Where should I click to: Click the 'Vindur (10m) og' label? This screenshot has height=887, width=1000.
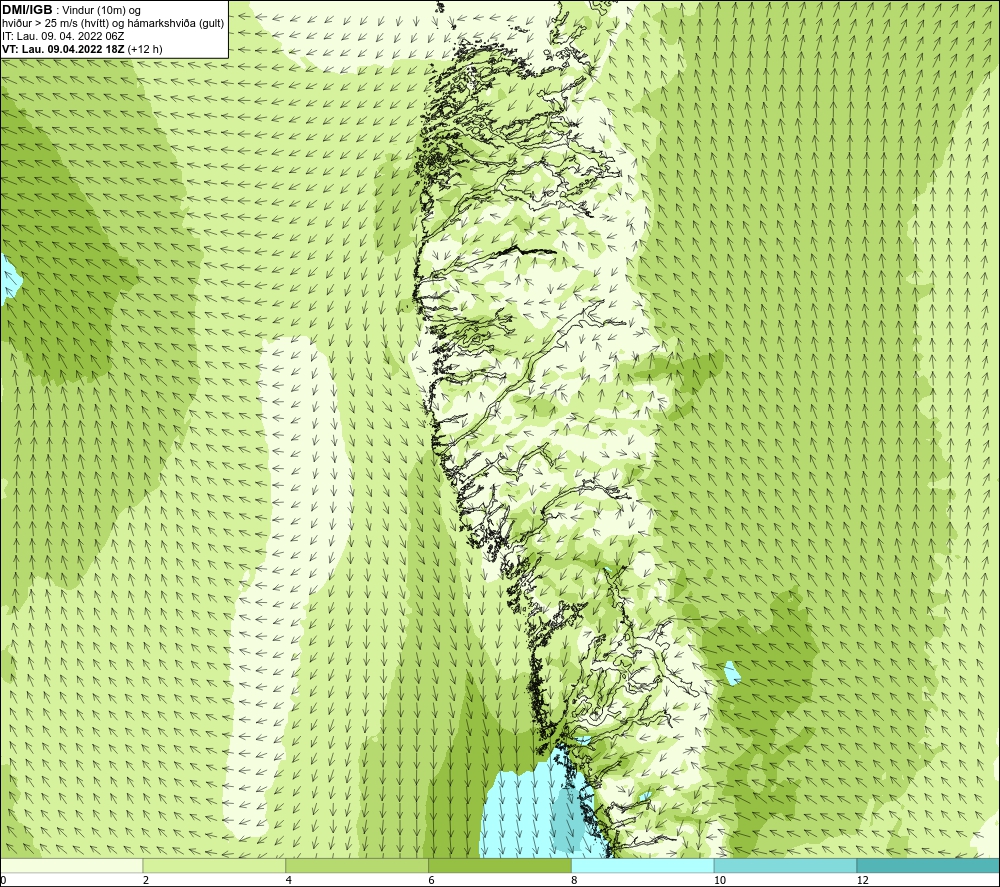click(101, 11)
